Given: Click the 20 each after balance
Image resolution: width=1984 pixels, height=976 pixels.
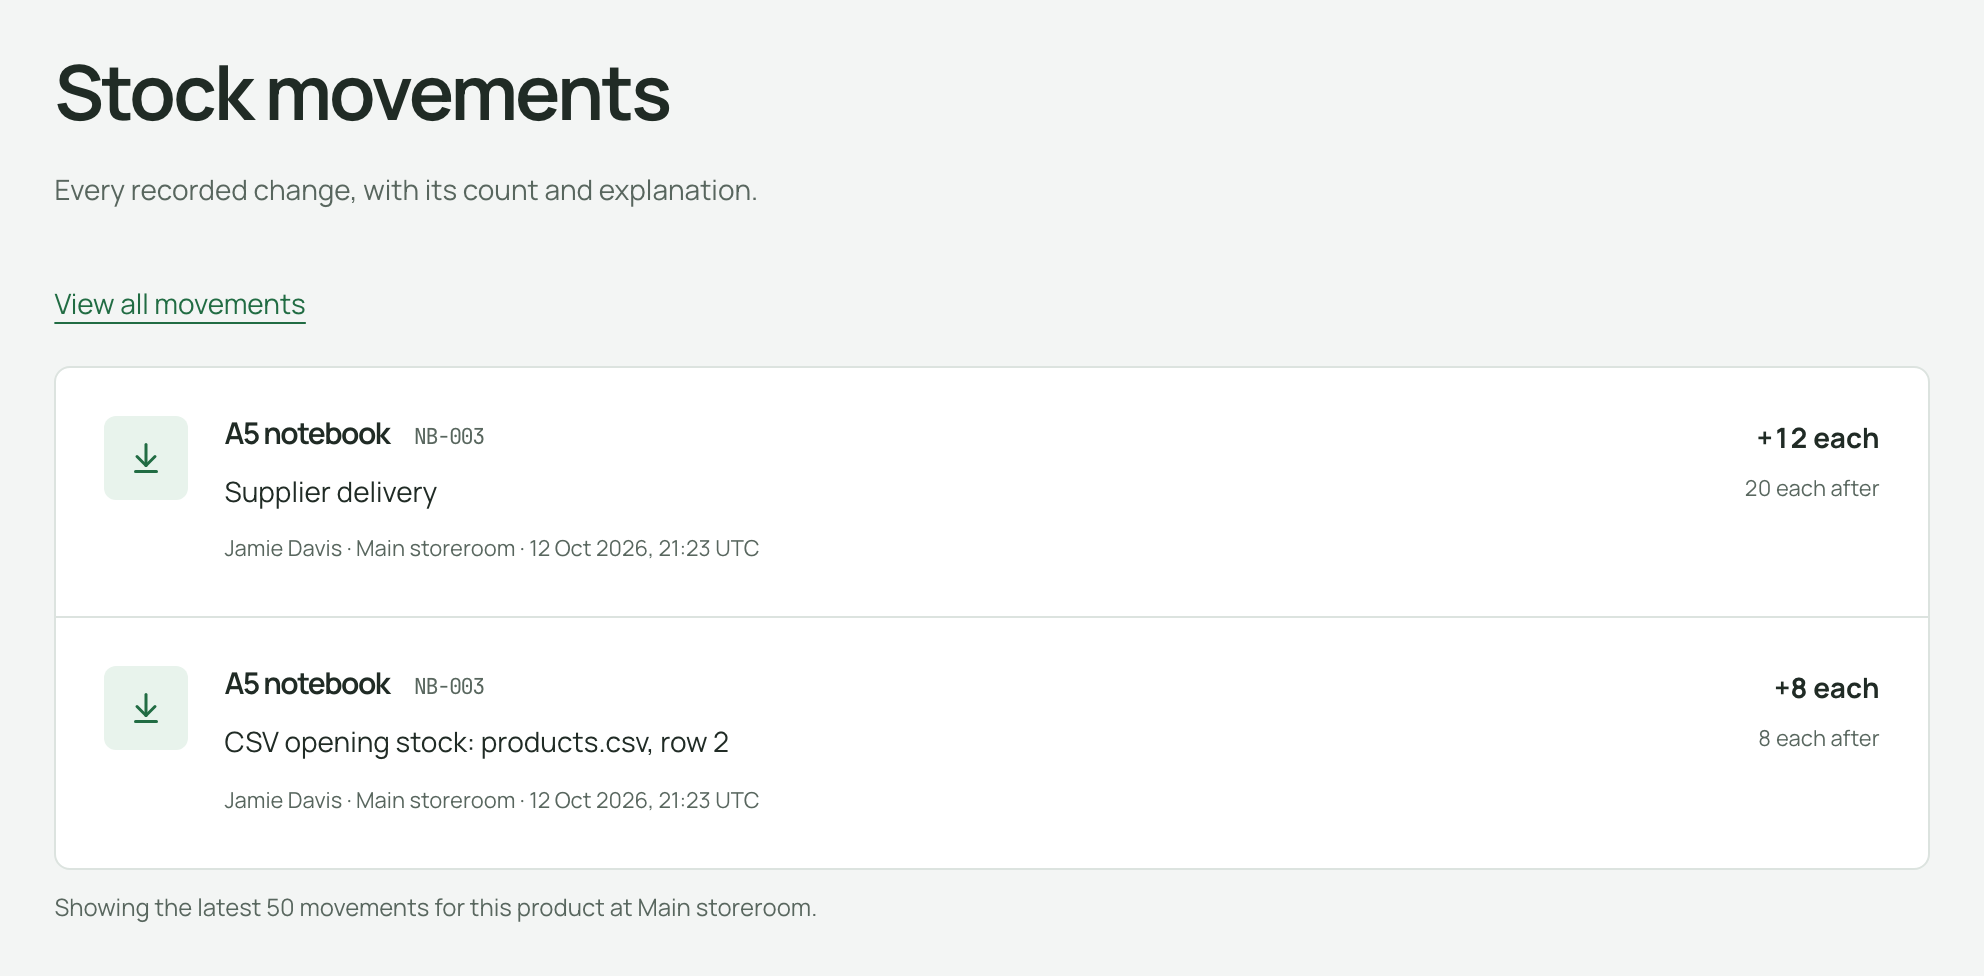Looking at the screenshot, I should click(1811, 488).
